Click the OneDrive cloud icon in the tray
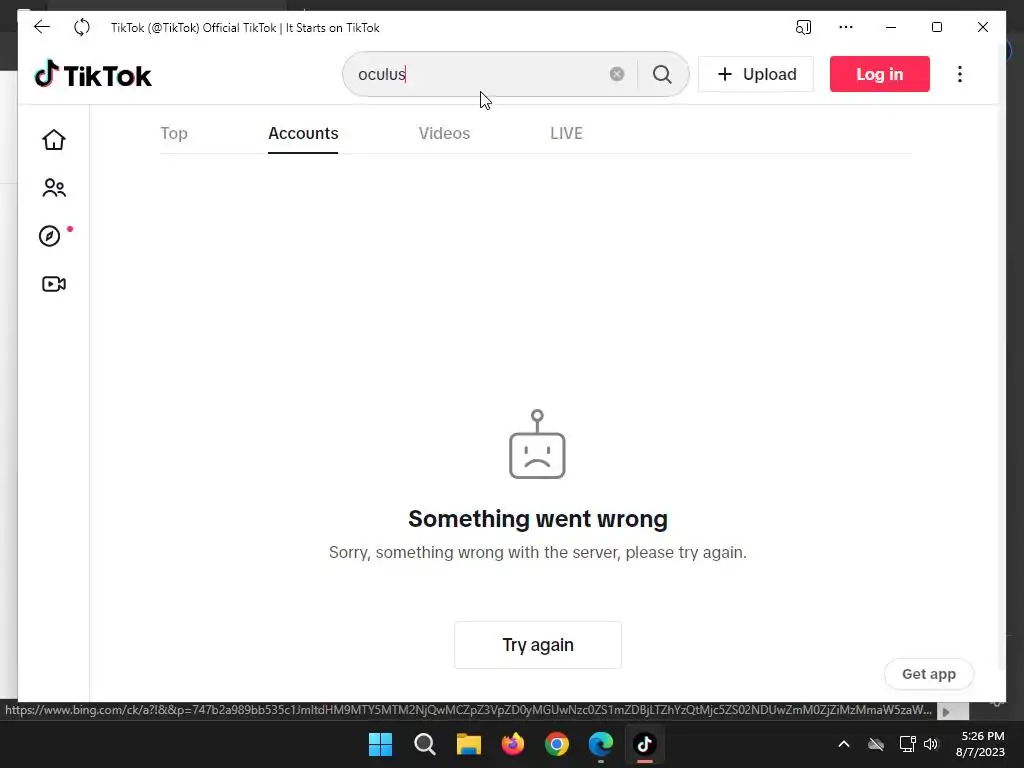Screen dimensions: 1024x768 point(876,744)
